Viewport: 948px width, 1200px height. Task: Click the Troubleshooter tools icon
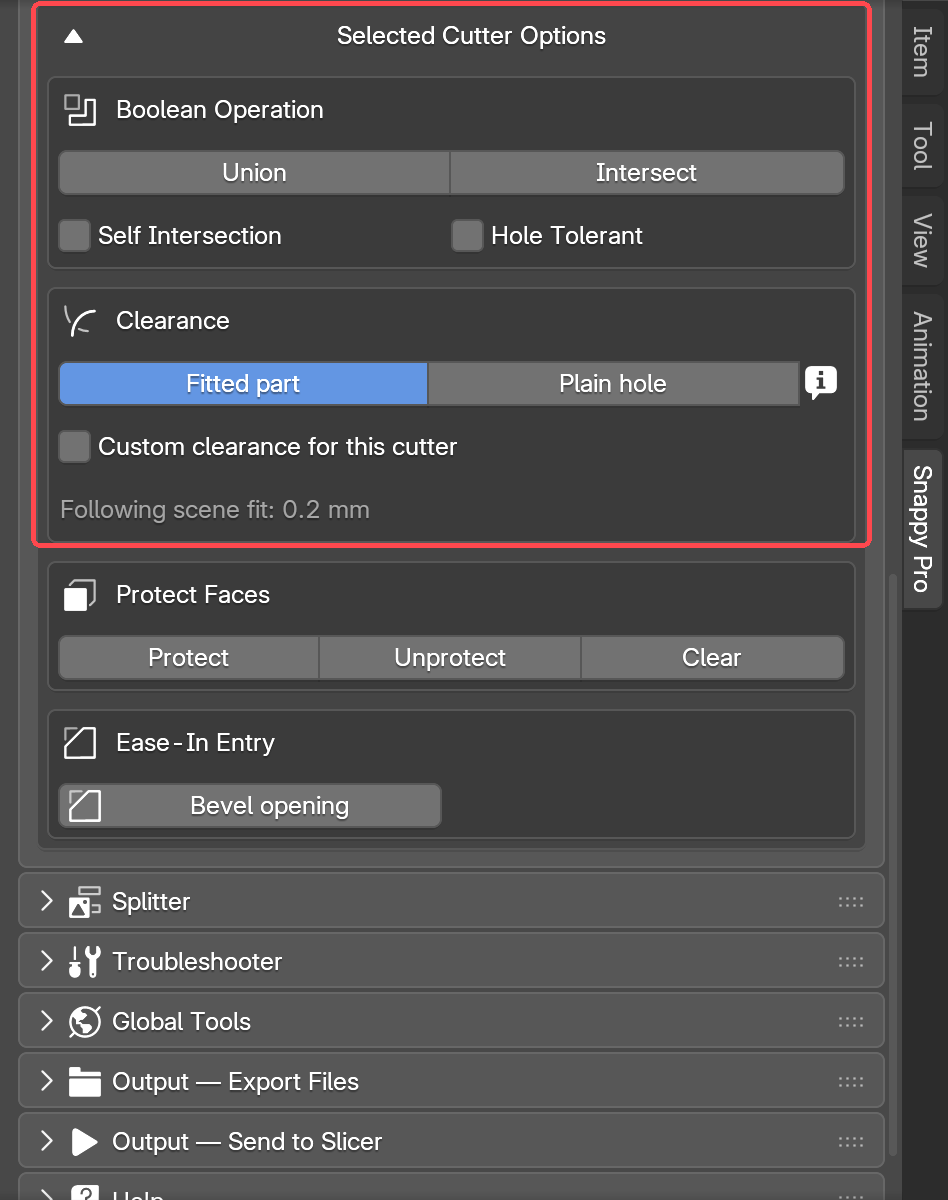[85, 962]
